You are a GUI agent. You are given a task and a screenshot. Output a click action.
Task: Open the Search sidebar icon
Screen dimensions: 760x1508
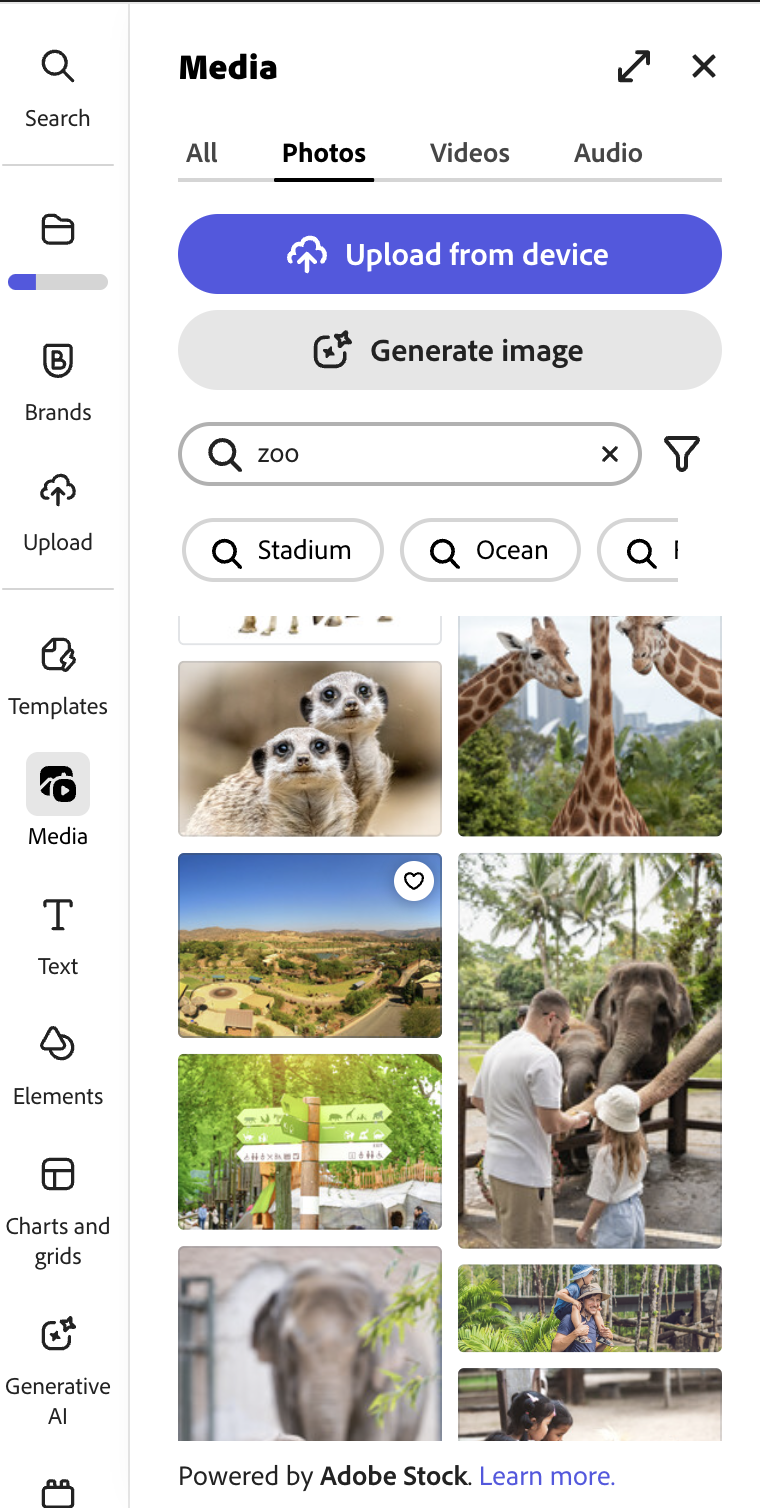click(58, 90)
